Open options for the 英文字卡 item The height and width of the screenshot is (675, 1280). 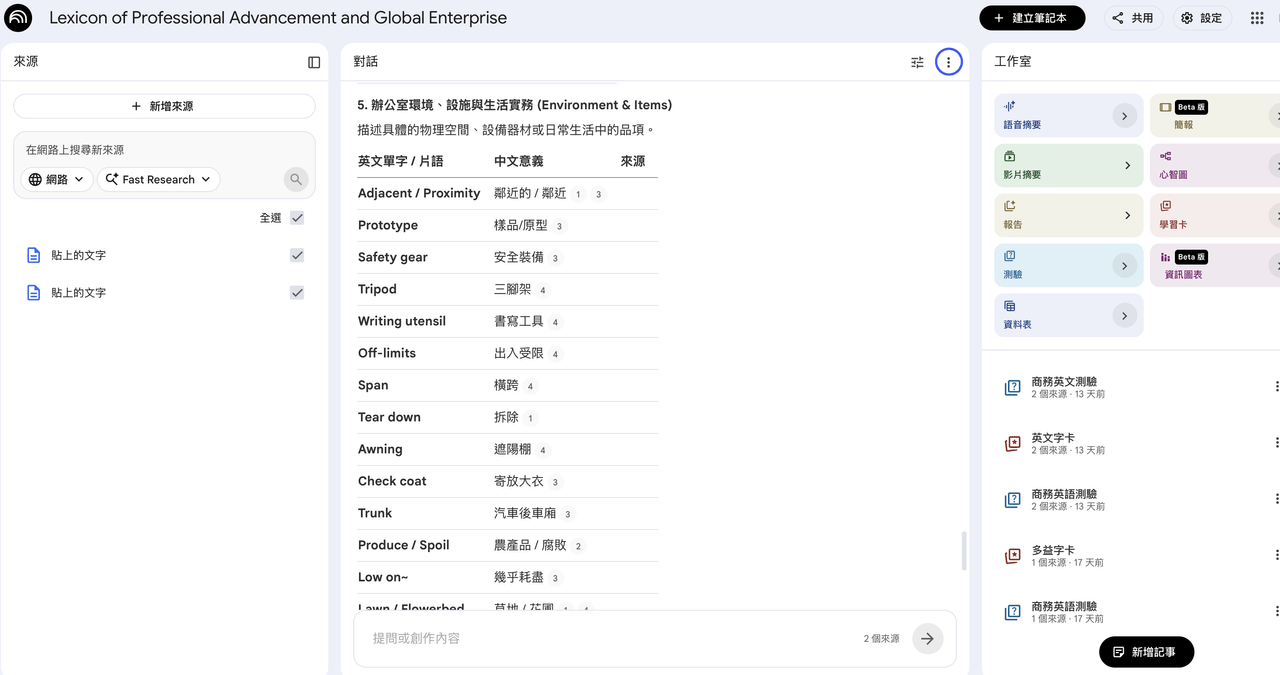(1276, 443)
